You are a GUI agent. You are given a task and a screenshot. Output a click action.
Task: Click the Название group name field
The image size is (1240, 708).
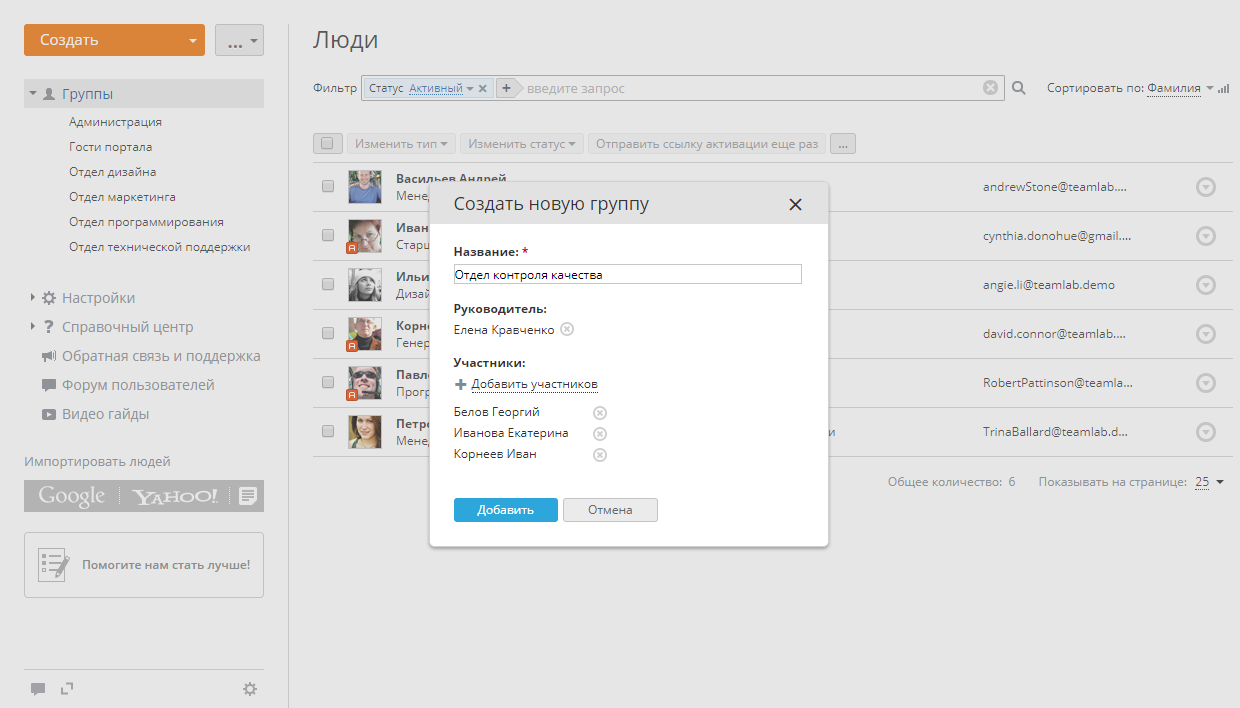pyautogui.click(x=628, y=274)
